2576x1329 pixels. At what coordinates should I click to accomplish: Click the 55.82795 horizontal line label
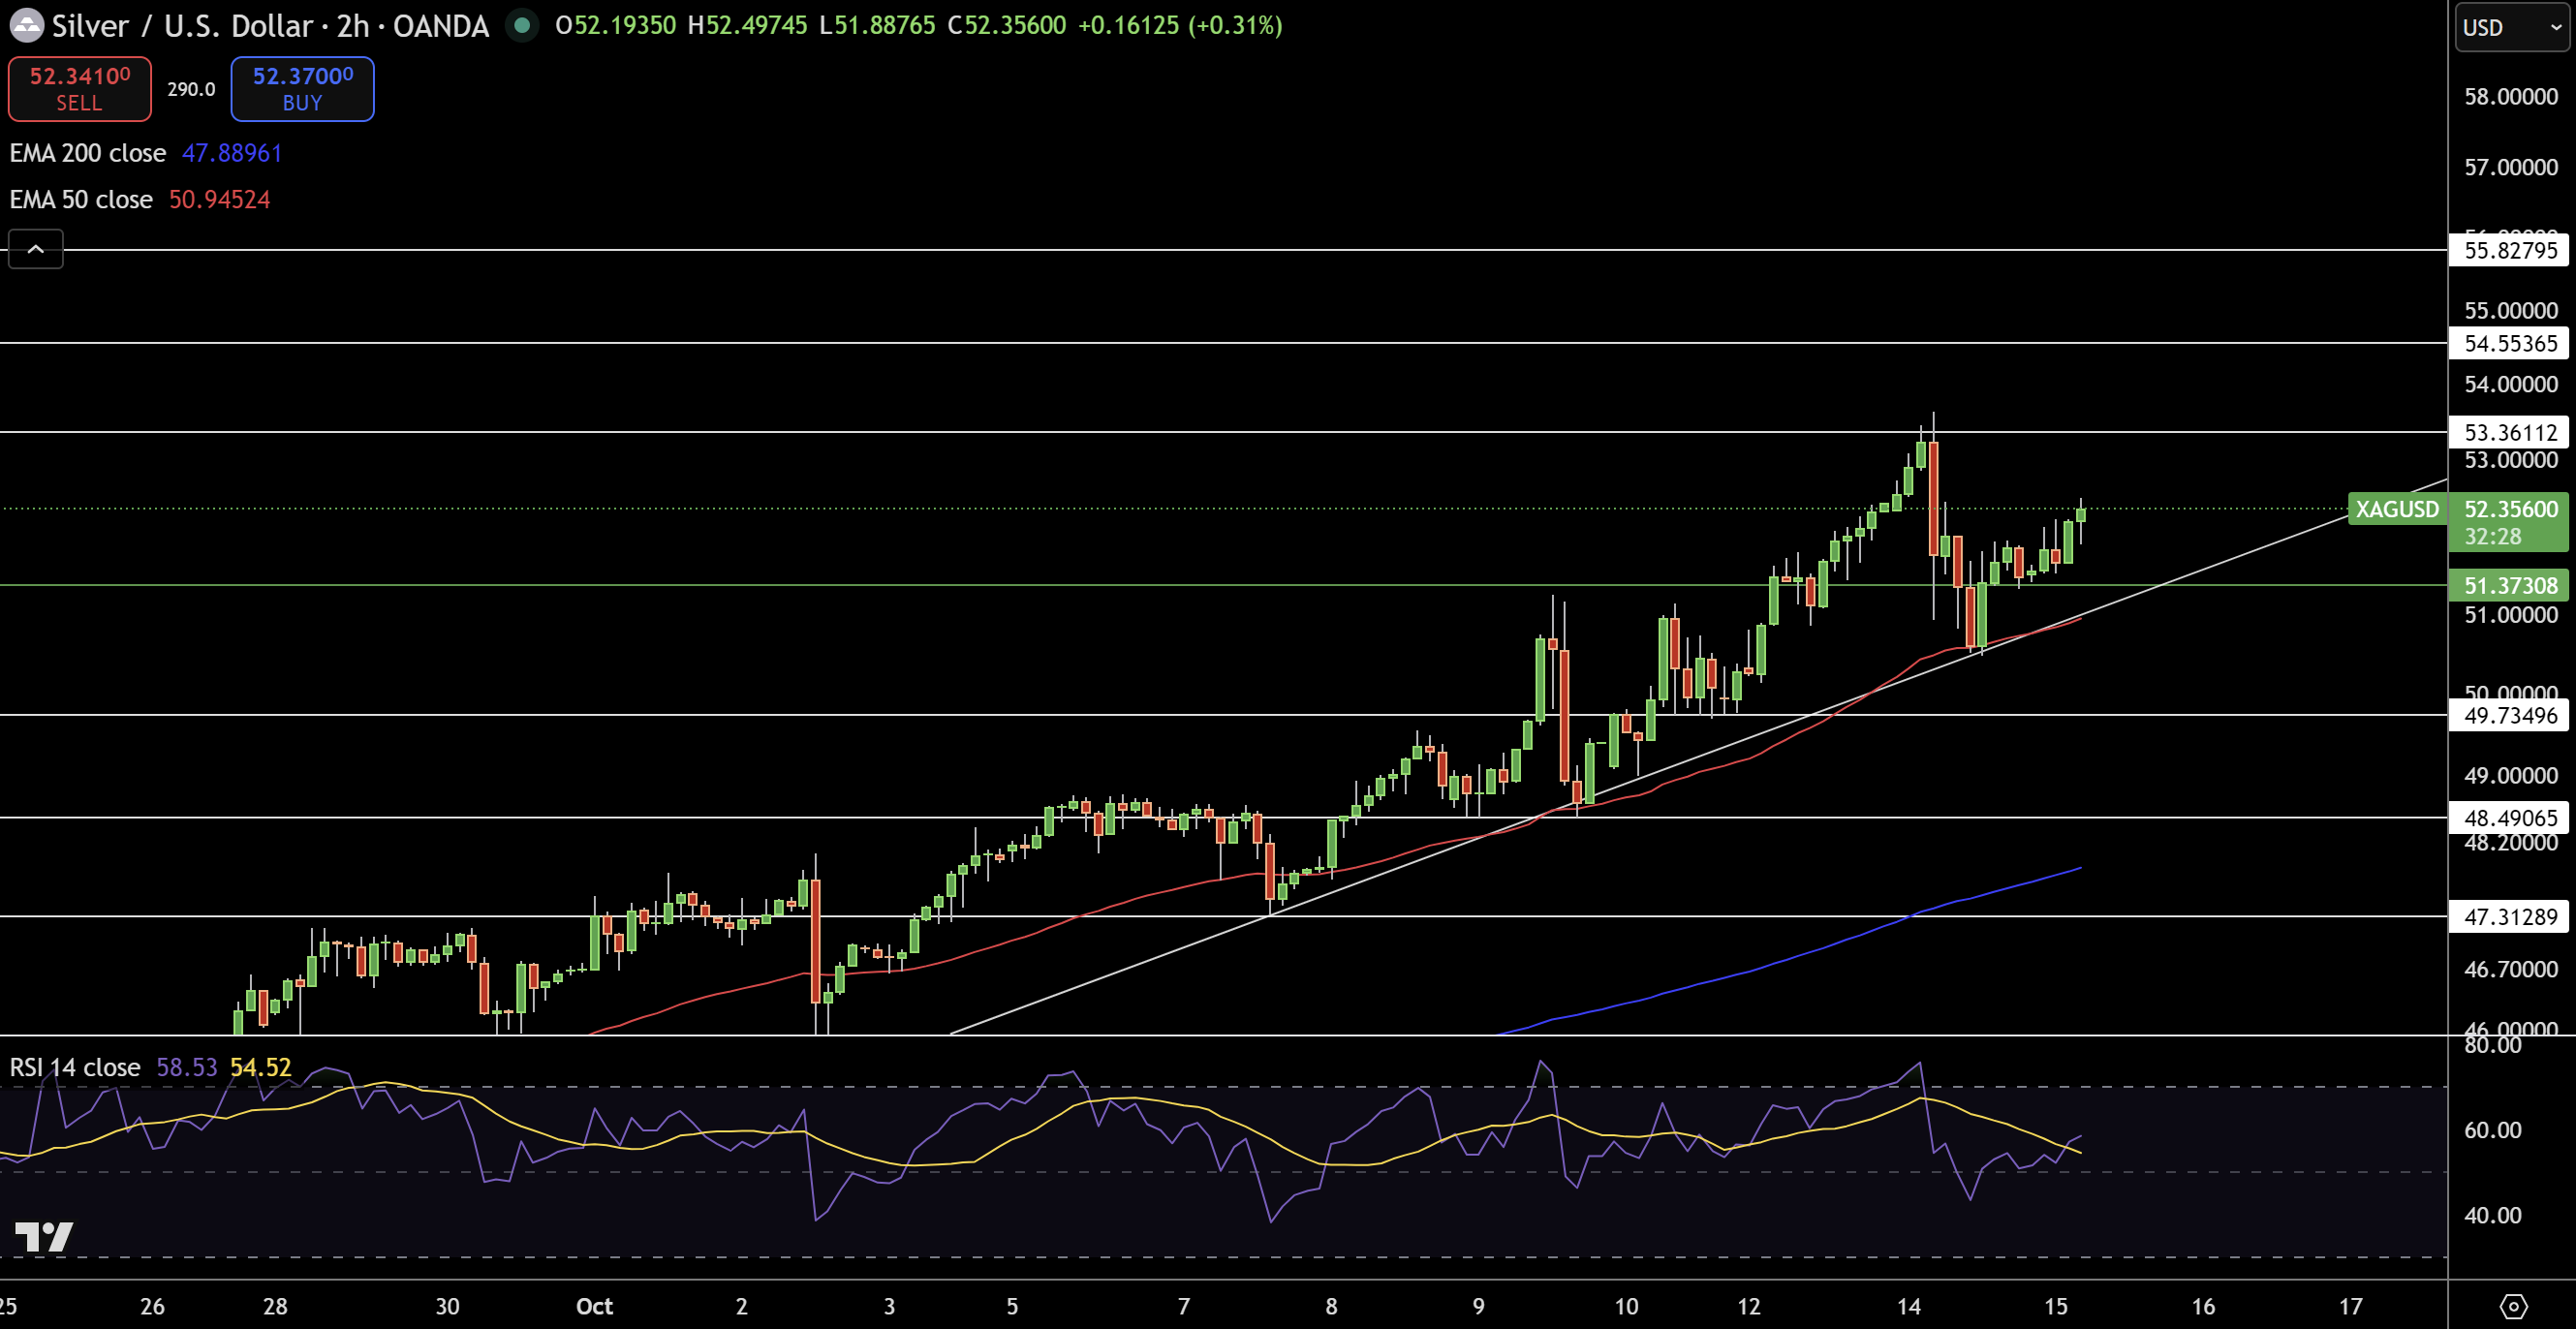2509,250
